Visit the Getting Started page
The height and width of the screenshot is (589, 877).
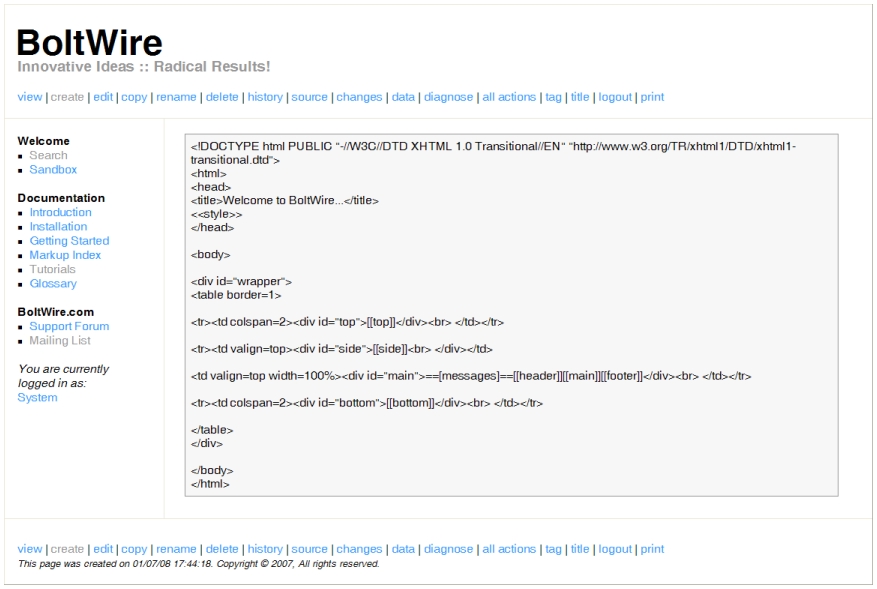(69, 241)
